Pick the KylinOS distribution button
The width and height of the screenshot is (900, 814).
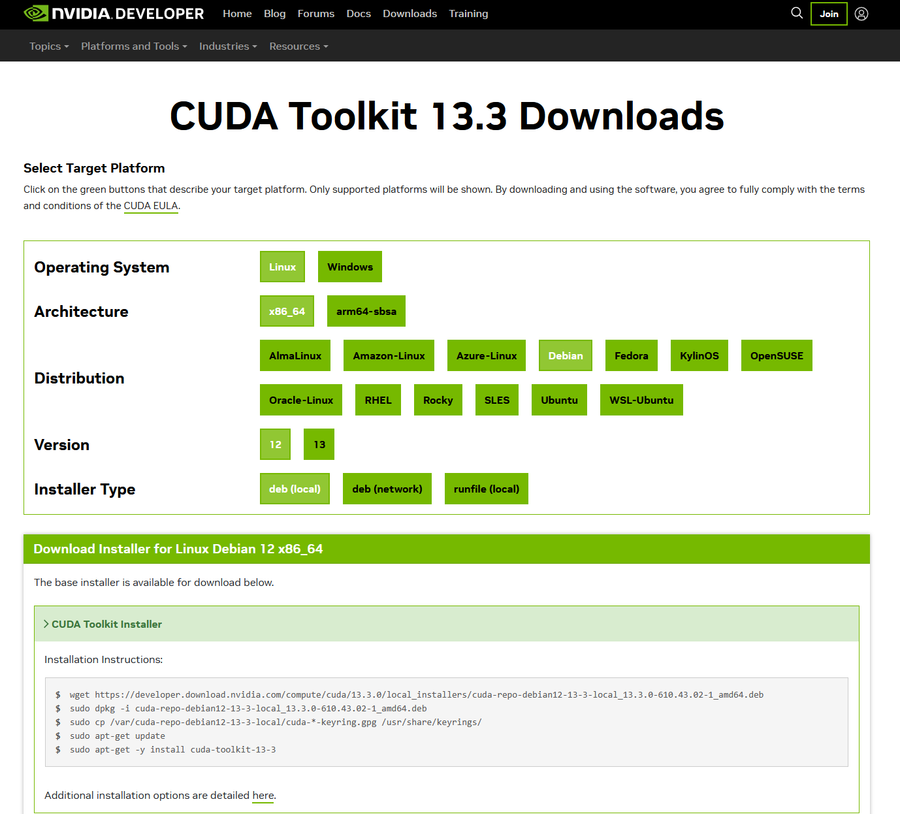pos(699,355)
